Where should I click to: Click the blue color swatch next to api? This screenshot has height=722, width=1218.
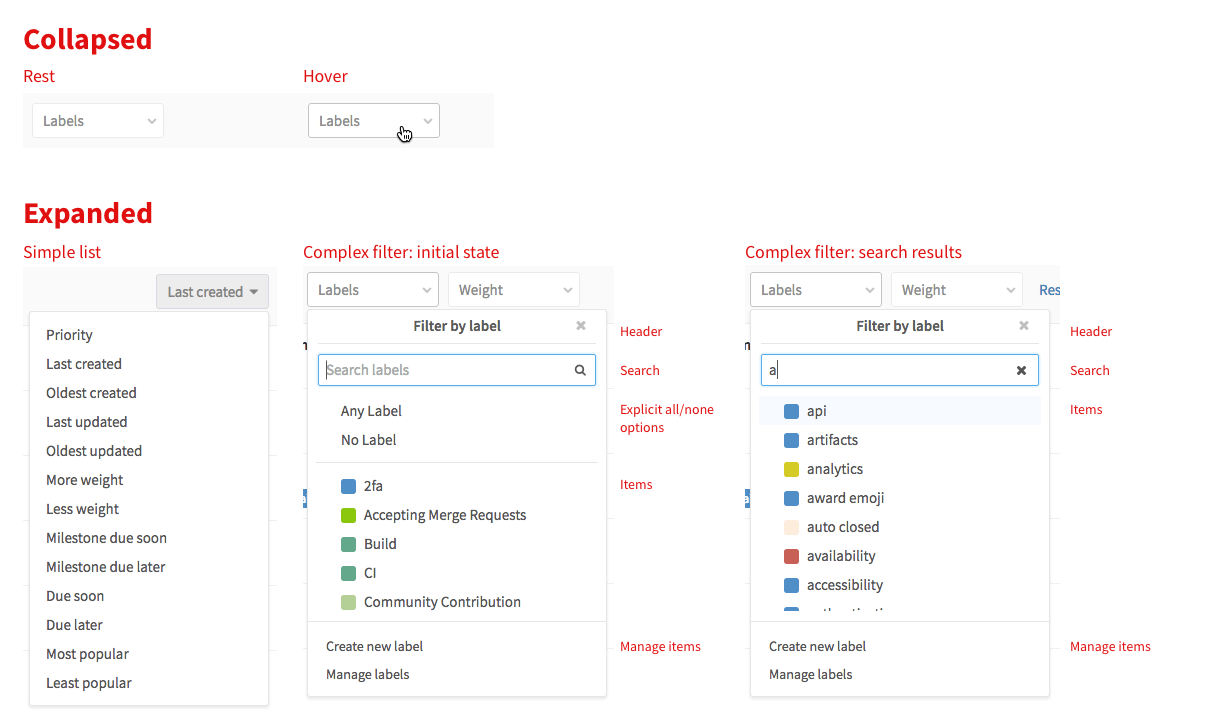[792, 410]
